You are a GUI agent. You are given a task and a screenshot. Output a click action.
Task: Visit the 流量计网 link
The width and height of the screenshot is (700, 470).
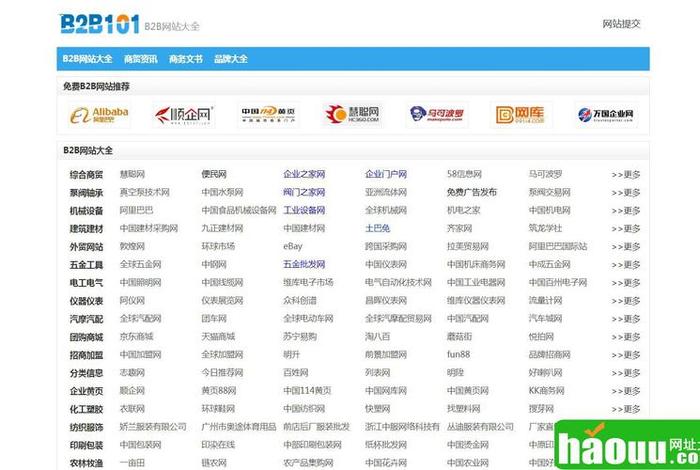[x=545, y=301]
